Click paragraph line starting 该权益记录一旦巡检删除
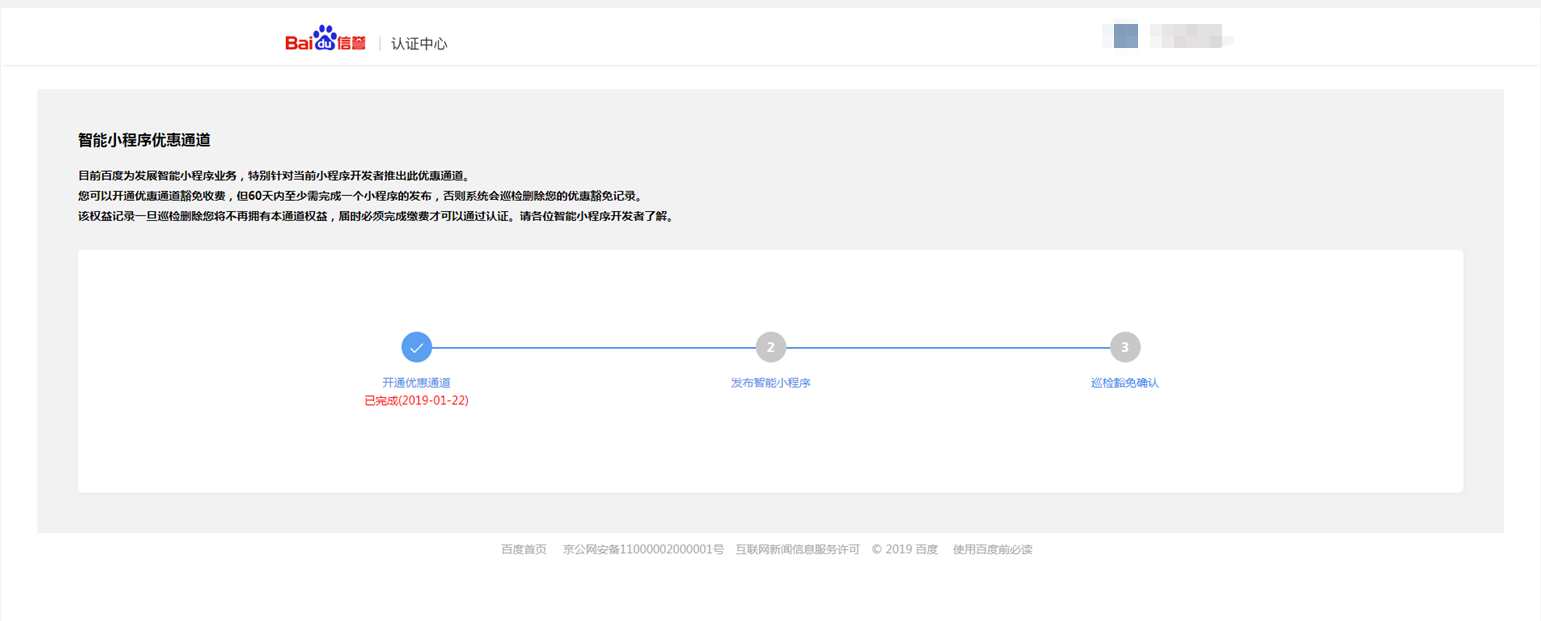 click(x=375, y=216)
